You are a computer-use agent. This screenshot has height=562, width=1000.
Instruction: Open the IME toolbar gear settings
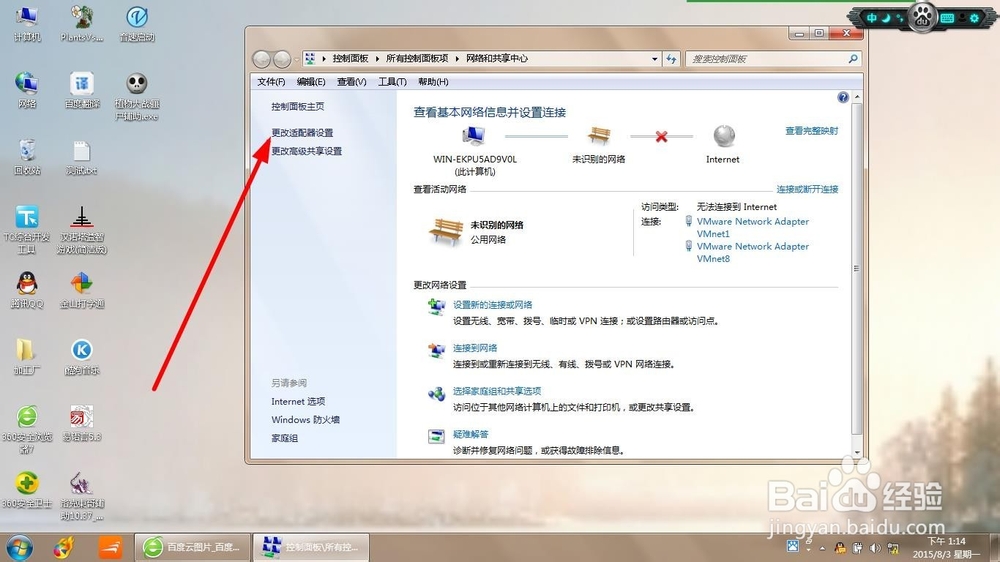click(x=974, y=18)
